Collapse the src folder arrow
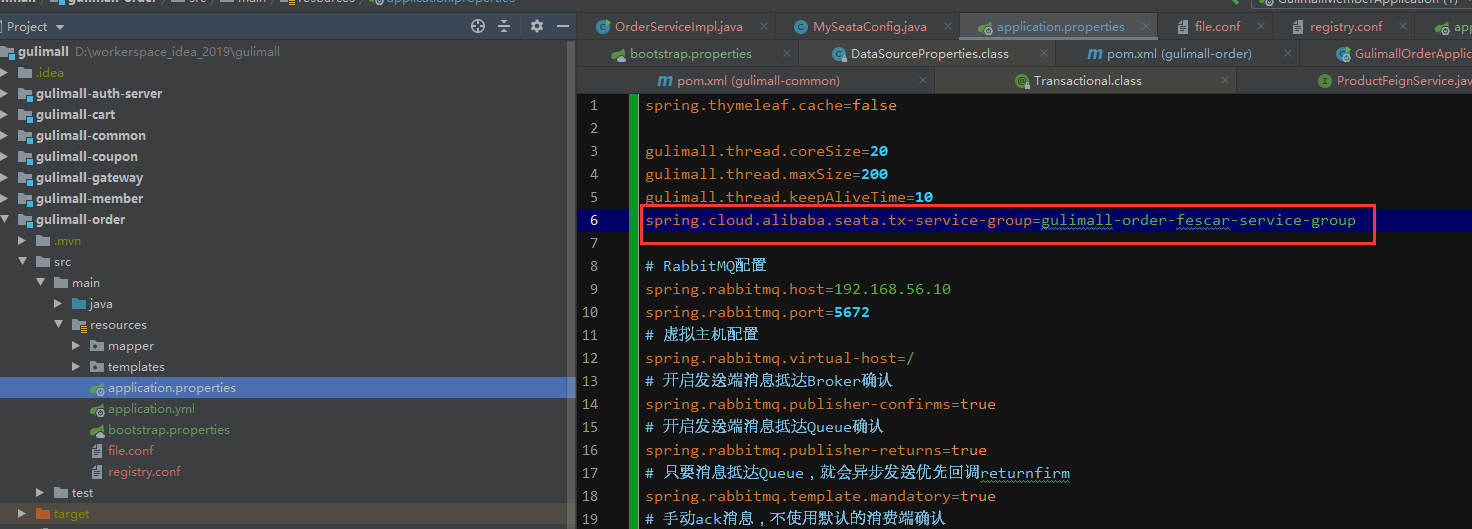The width and height of the screenshot is (1472, 529). (22, 261)
